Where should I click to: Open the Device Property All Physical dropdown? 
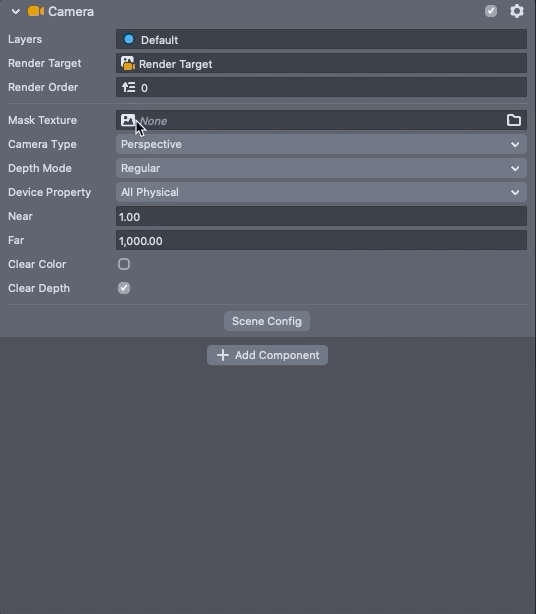click(321, 192)
